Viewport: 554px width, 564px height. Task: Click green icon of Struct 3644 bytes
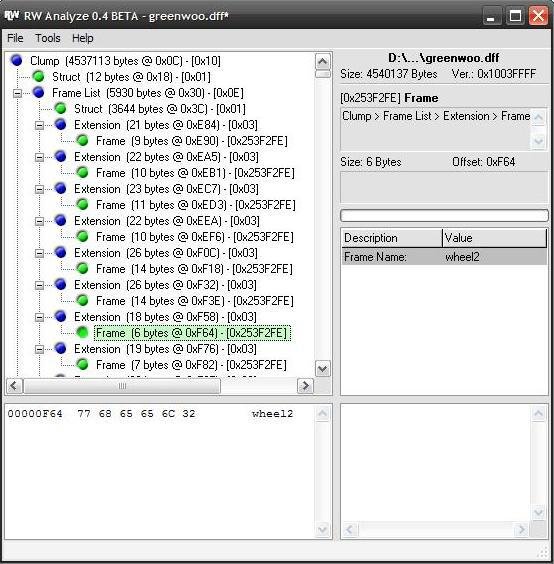click(x=60, y=108)
